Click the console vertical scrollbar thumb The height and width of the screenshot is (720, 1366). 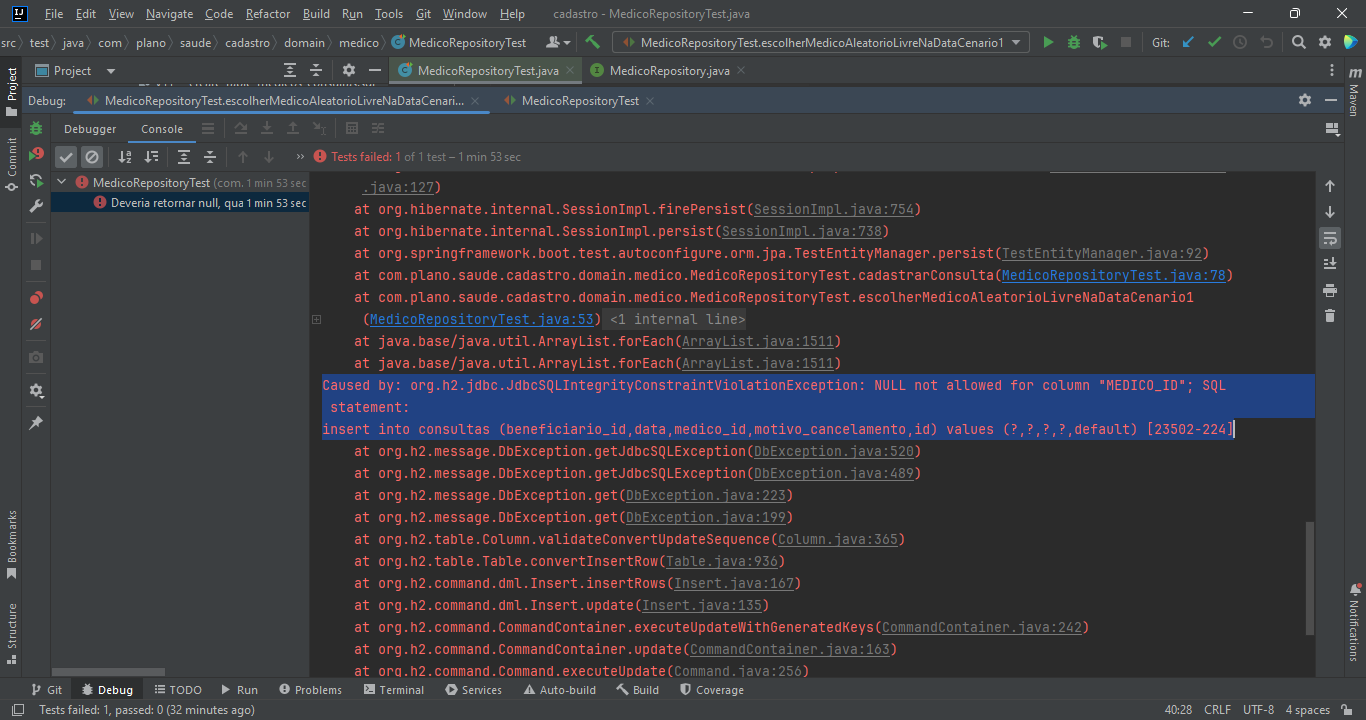(1310, 577)
